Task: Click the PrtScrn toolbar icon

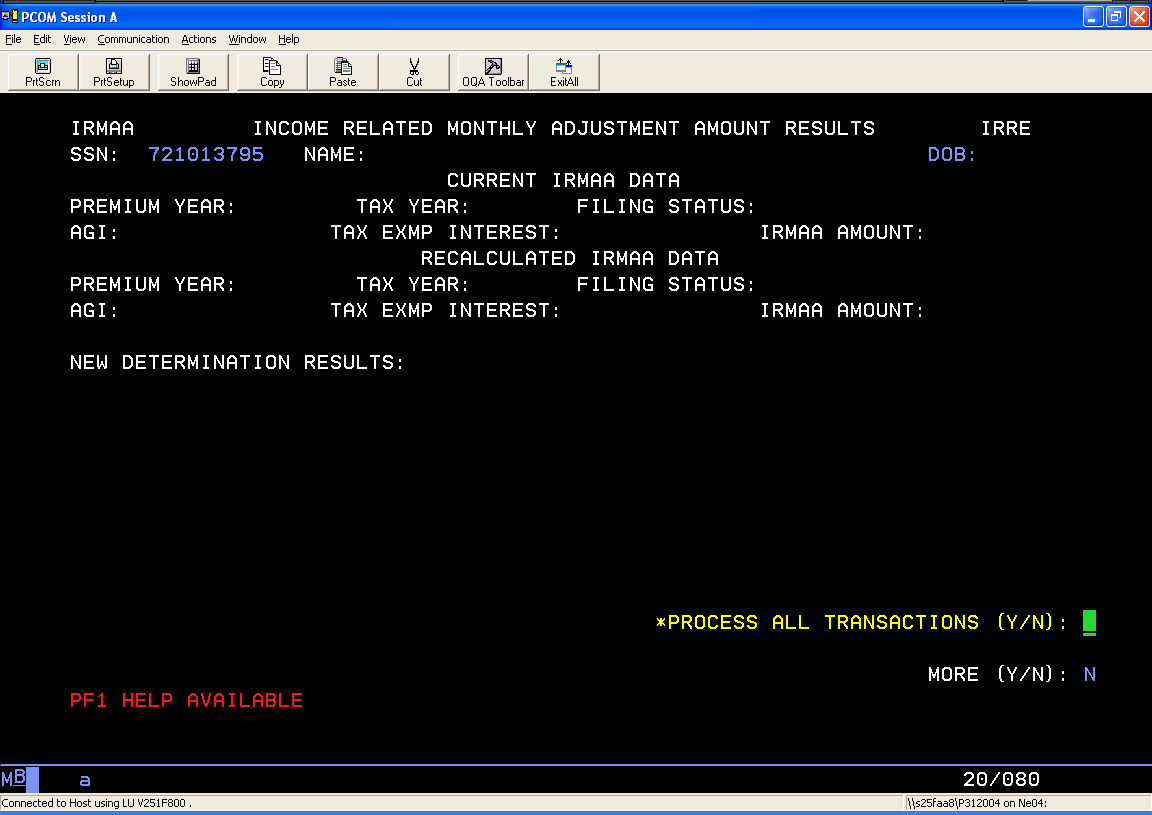Action: (x=43, y=72)
